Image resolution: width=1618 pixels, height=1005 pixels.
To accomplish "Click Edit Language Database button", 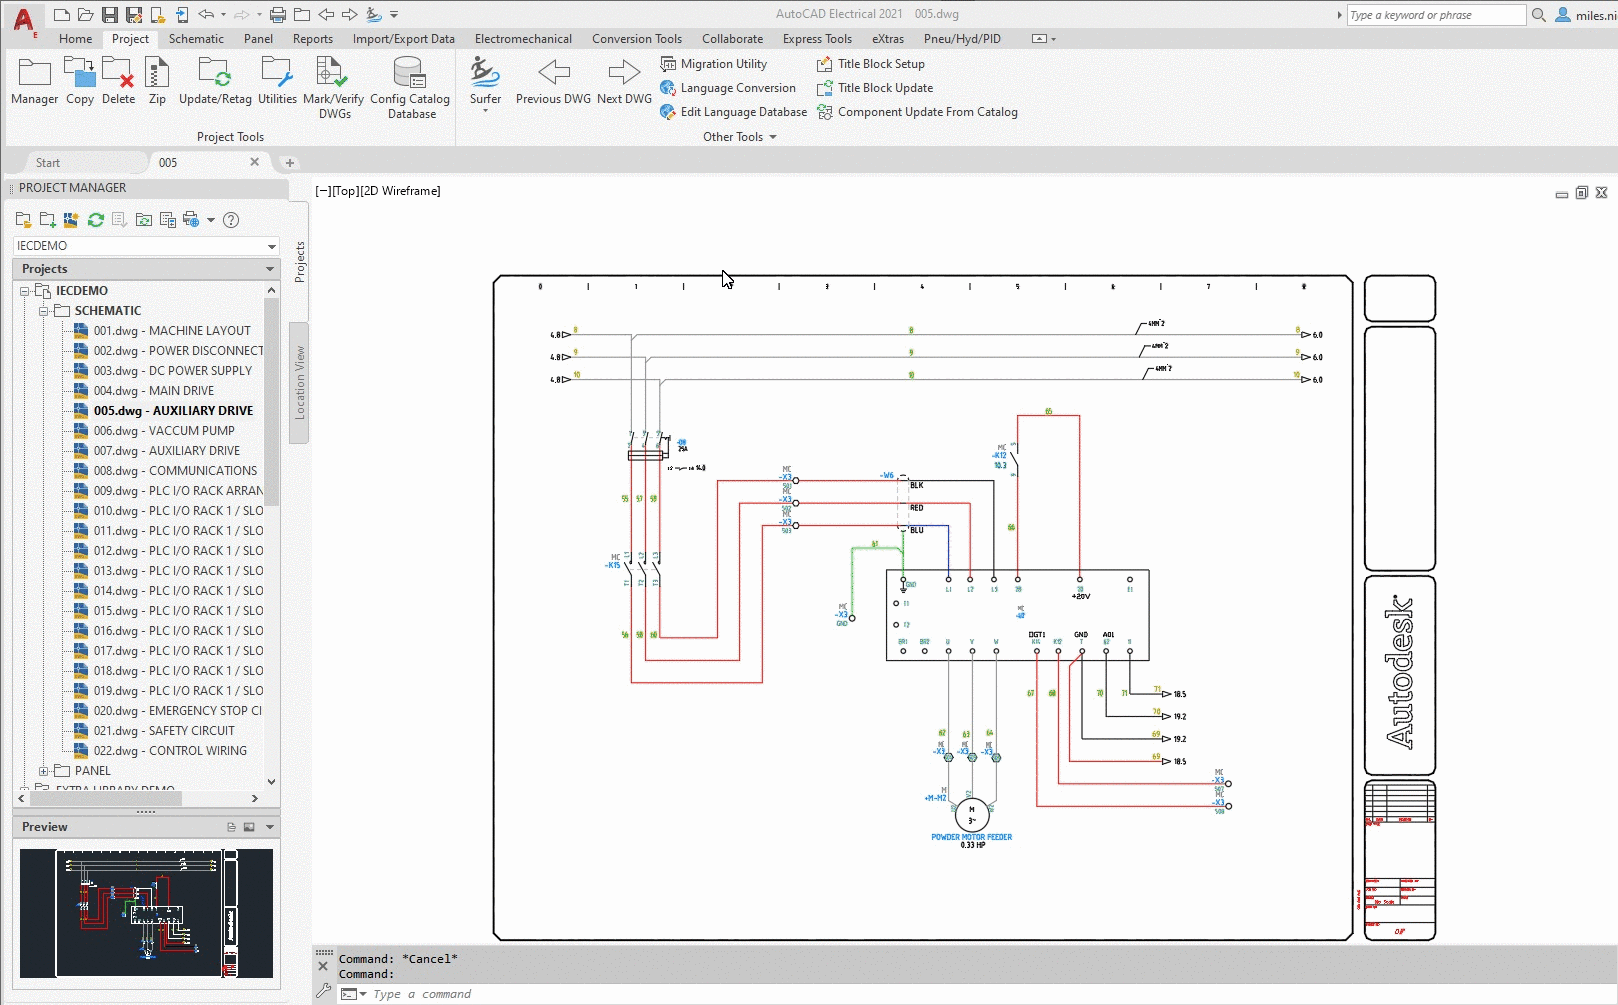I will pyautogui.click(x=734, y=112).
